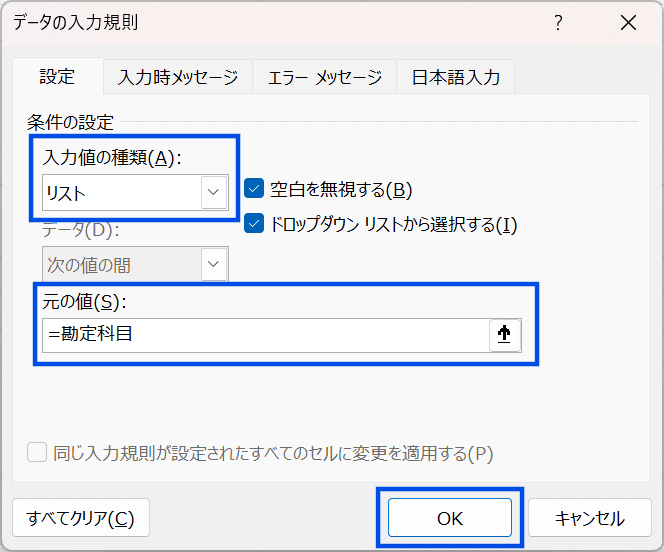Image resolution: width=664 pixels, height=552 pixels.
Task: Click the 入力値の種類(A) label
Action: click(x=115, y=158)
